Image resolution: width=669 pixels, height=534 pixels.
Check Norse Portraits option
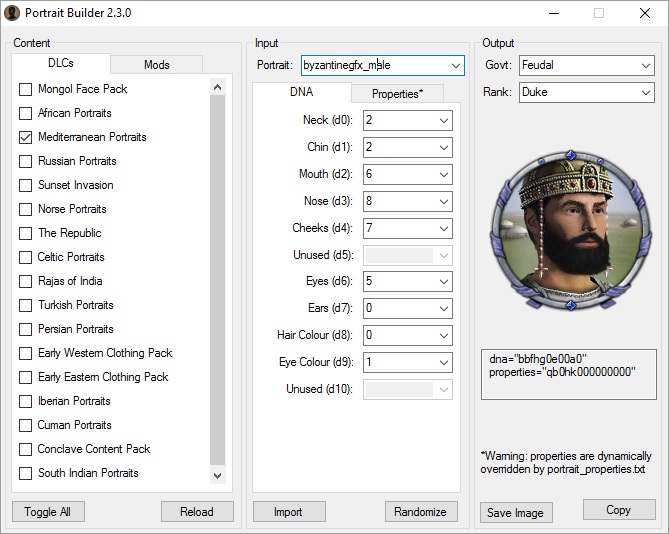click(26, 209)
